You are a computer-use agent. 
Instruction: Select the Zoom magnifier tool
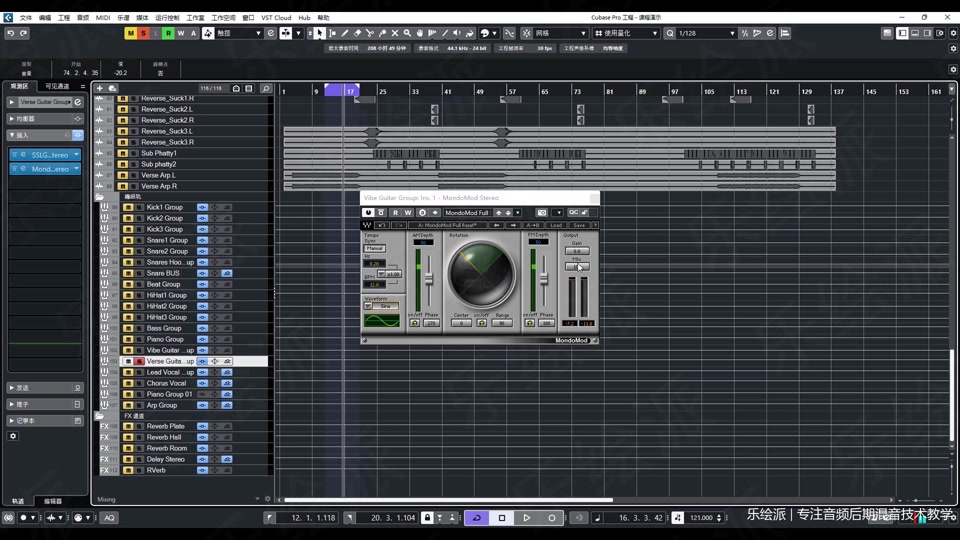[x=407, y=33]
